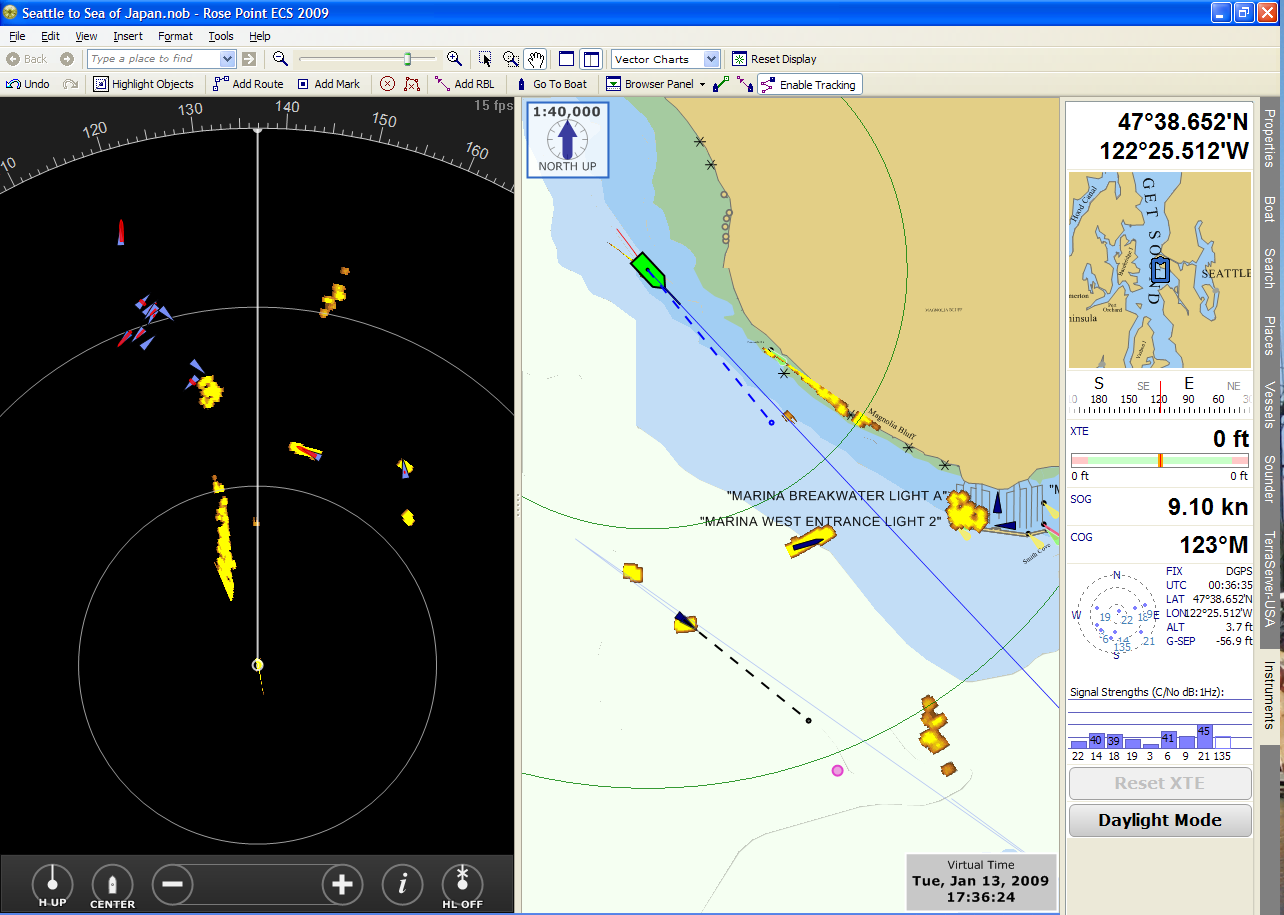
Task: Use the Add RBL tool
Action: (465, 84)
